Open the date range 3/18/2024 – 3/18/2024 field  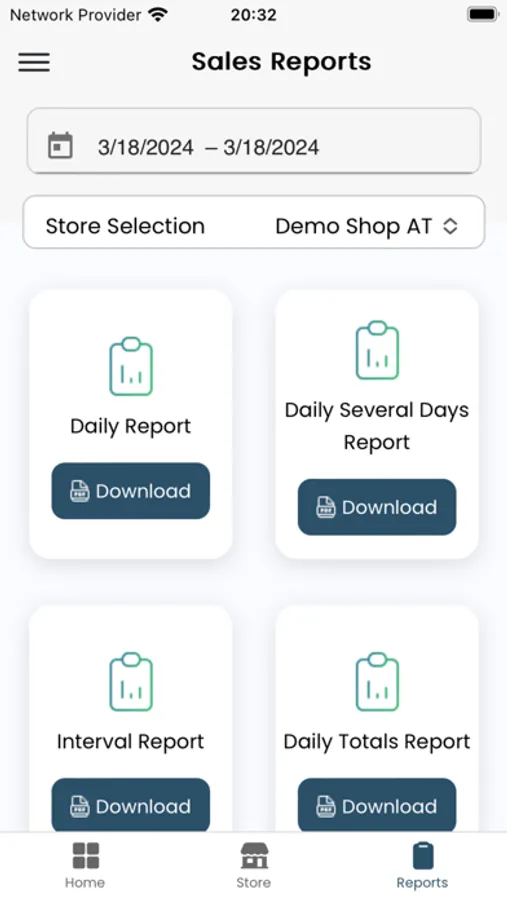(253, 141)
